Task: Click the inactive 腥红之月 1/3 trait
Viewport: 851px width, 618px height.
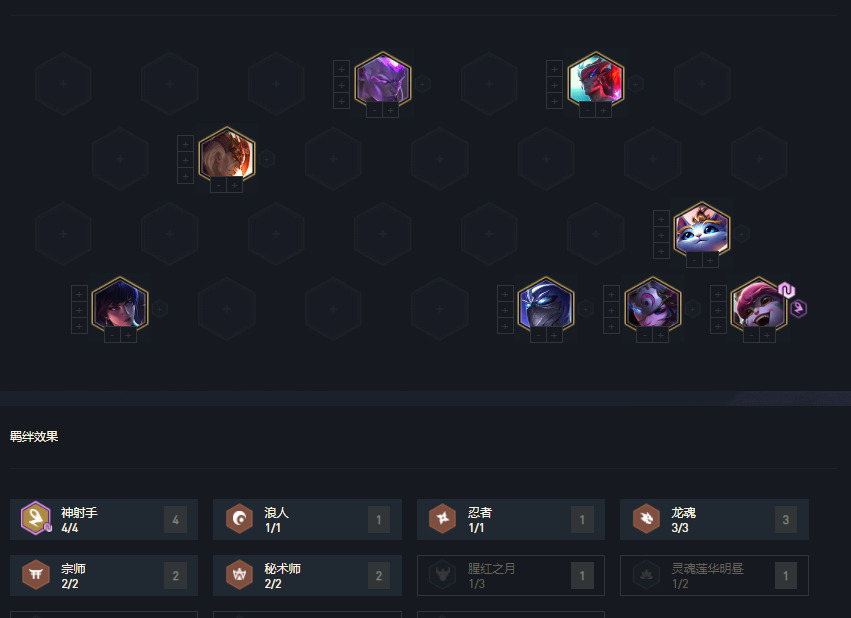Action: point(511,576)
